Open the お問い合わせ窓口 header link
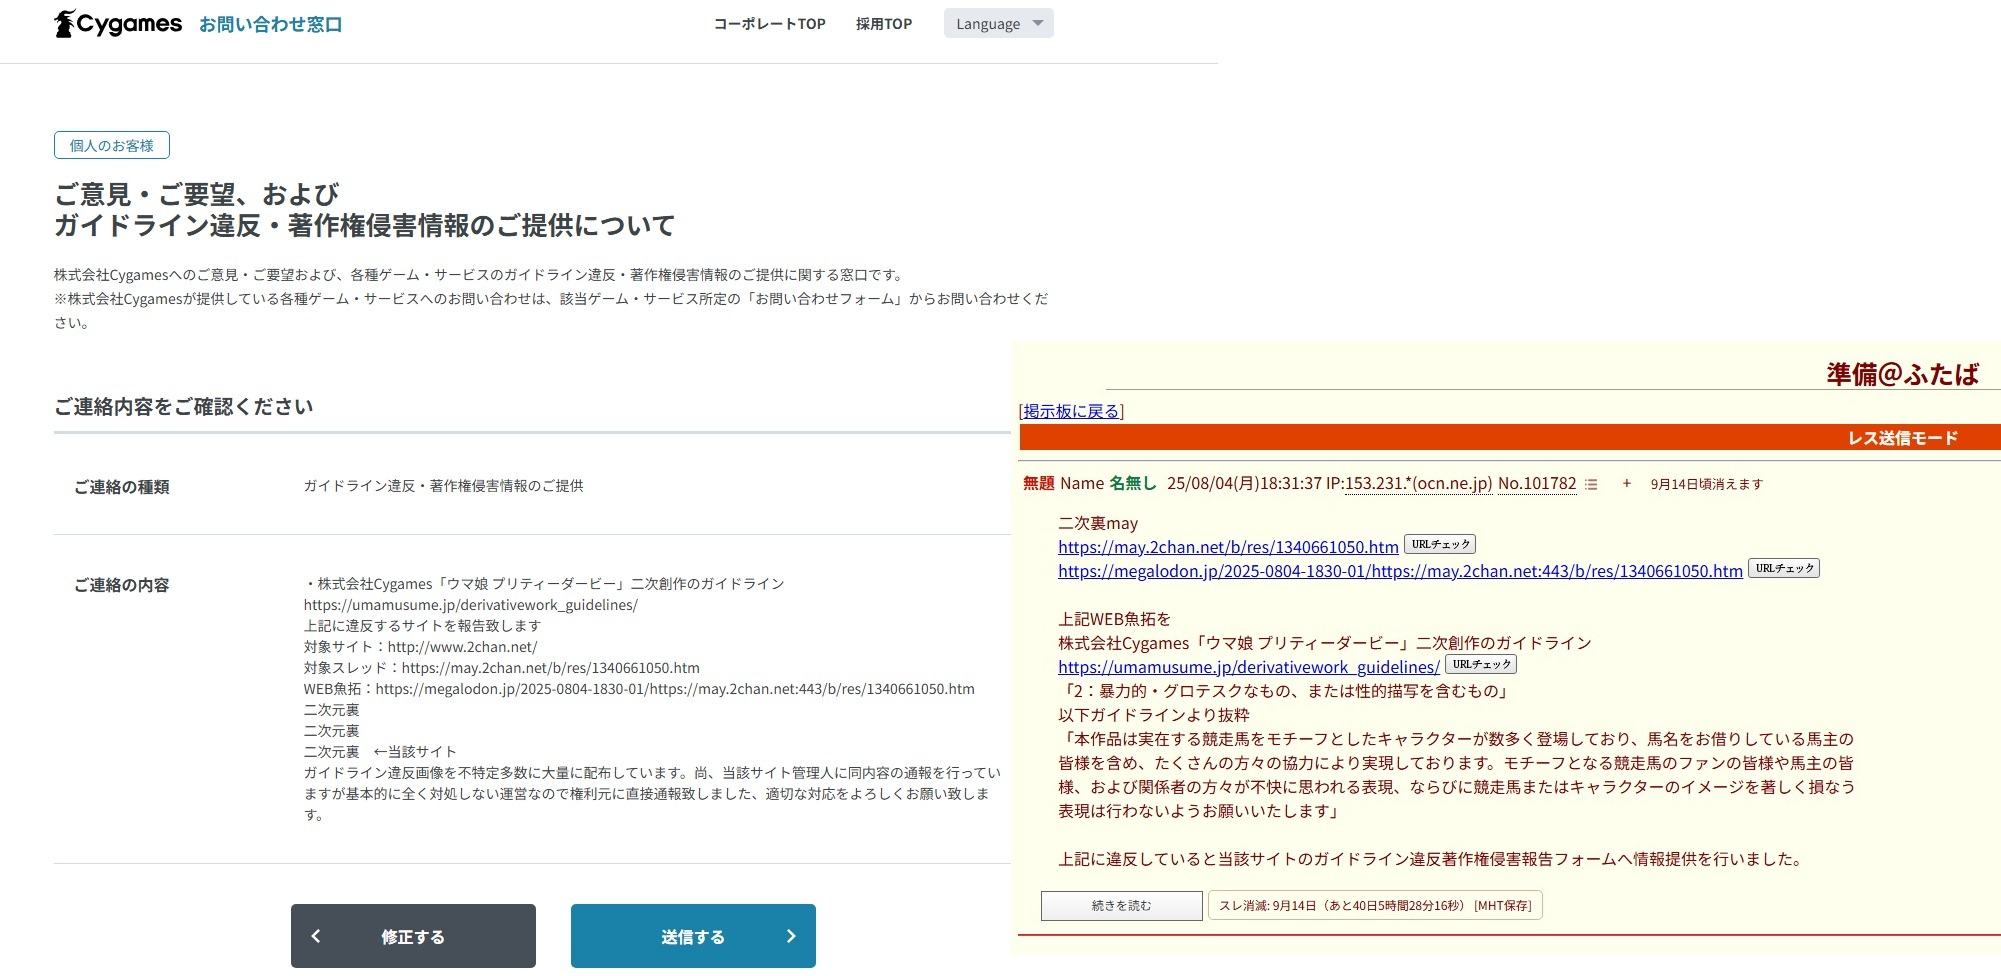 coord(270,25)
